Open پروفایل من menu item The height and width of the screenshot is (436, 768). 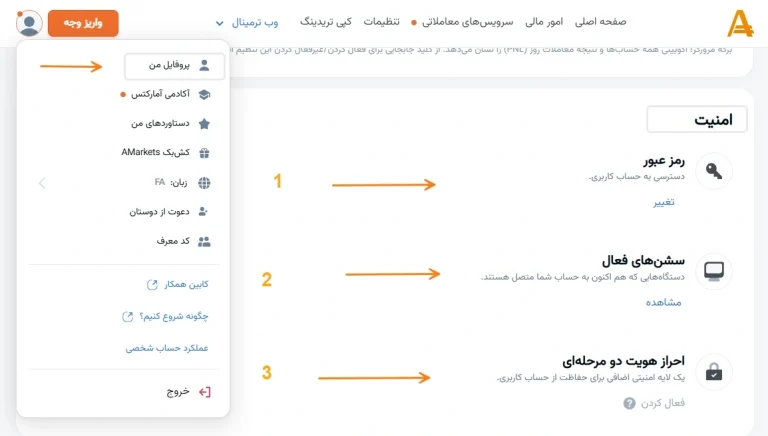click(x=174, y=66)
